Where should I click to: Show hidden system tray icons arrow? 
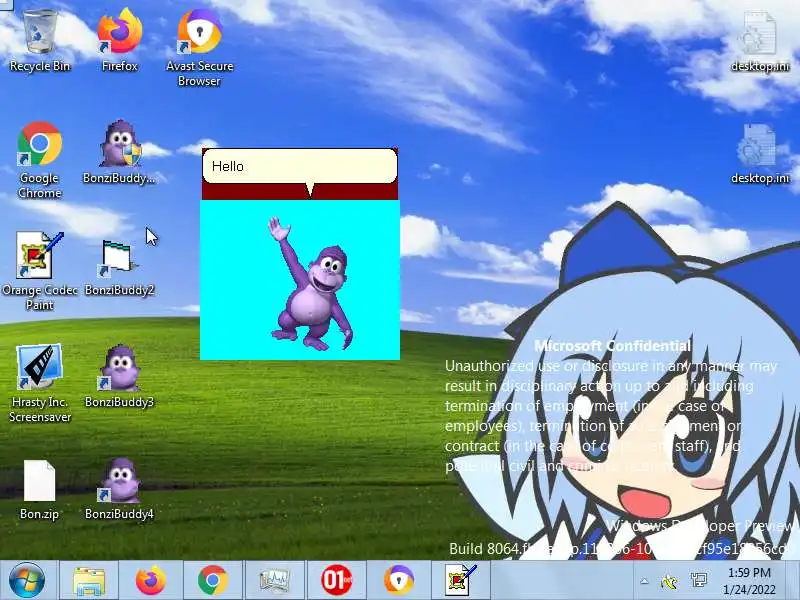(x=644, y=581)
